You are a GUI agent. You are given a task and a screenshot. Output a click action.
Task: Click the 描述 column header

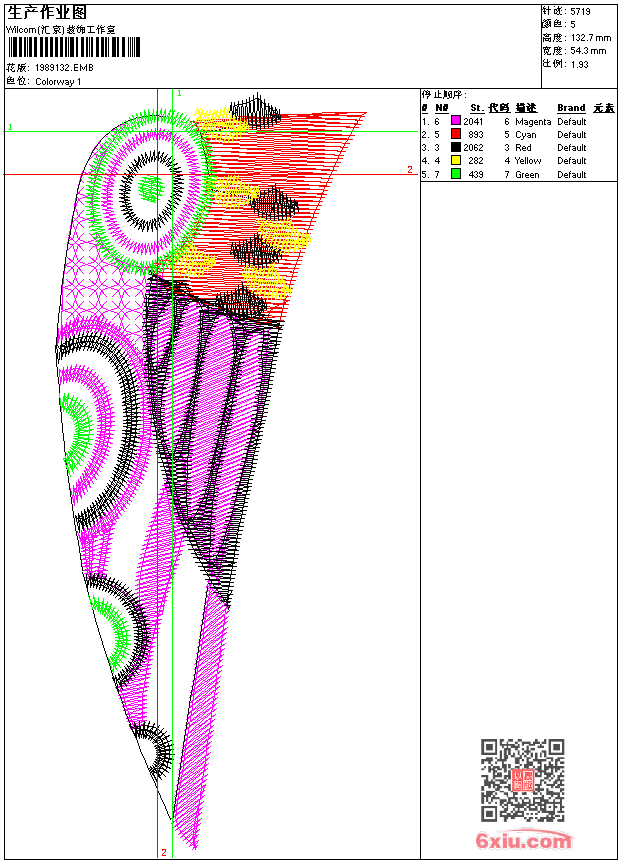tap(526, 108)
